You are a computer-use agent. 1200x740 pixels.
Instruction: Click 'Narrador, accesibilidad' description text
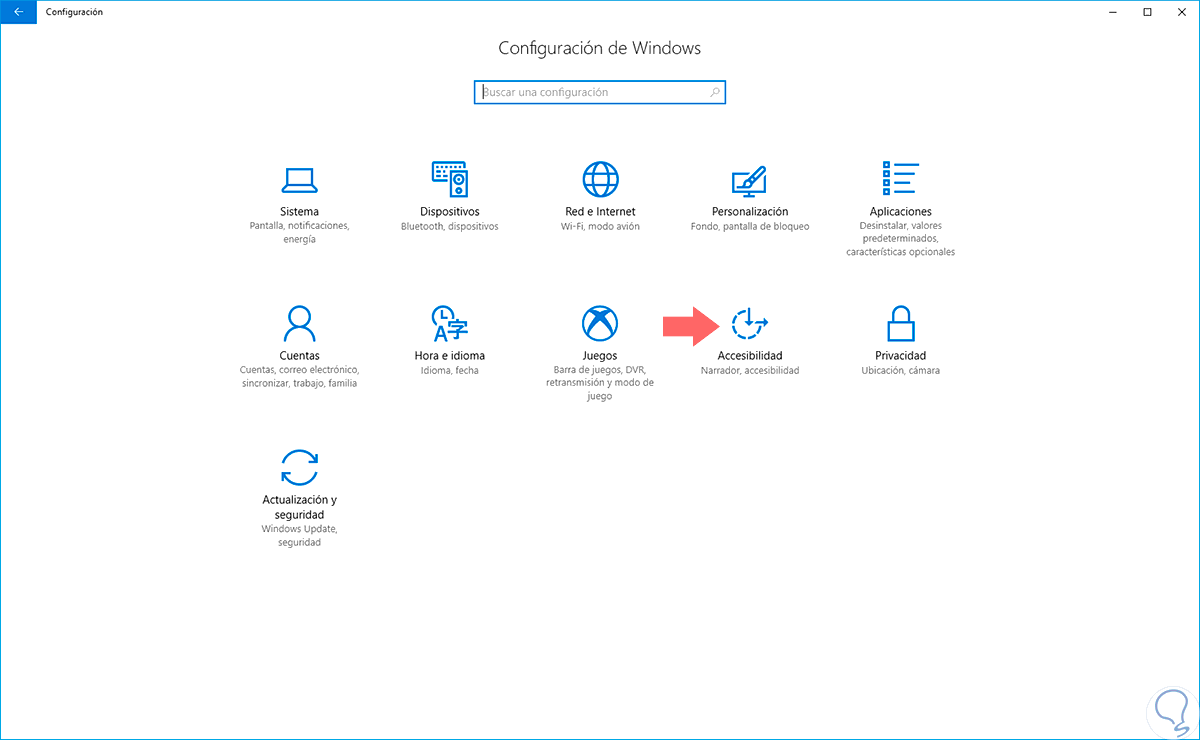tap(750, 370)
